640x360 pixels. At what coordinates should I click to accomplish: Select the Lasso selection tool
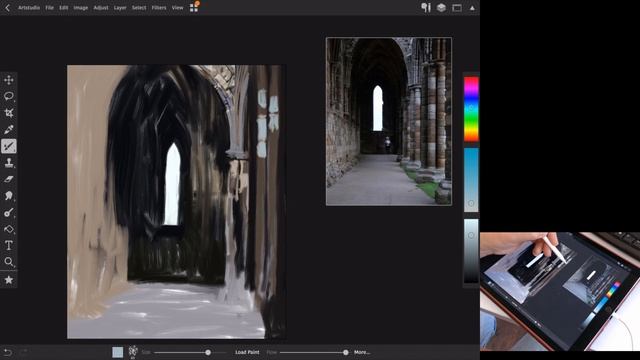coord(9,96)
